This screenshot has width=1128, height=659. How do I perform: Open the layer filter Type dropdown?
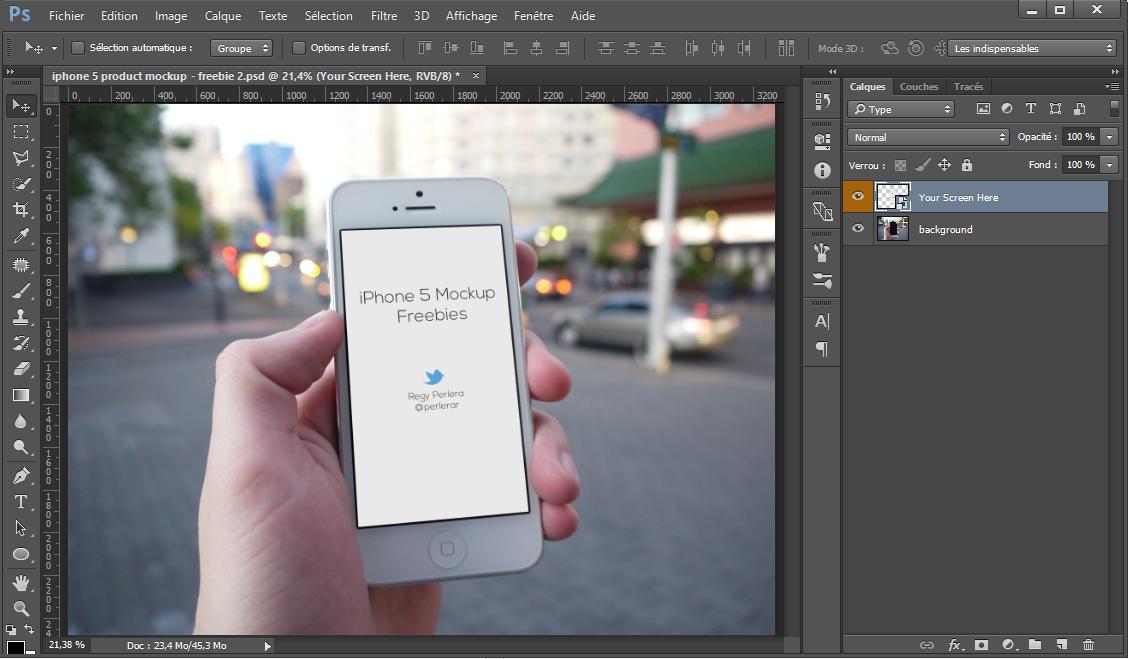point(901,109)
